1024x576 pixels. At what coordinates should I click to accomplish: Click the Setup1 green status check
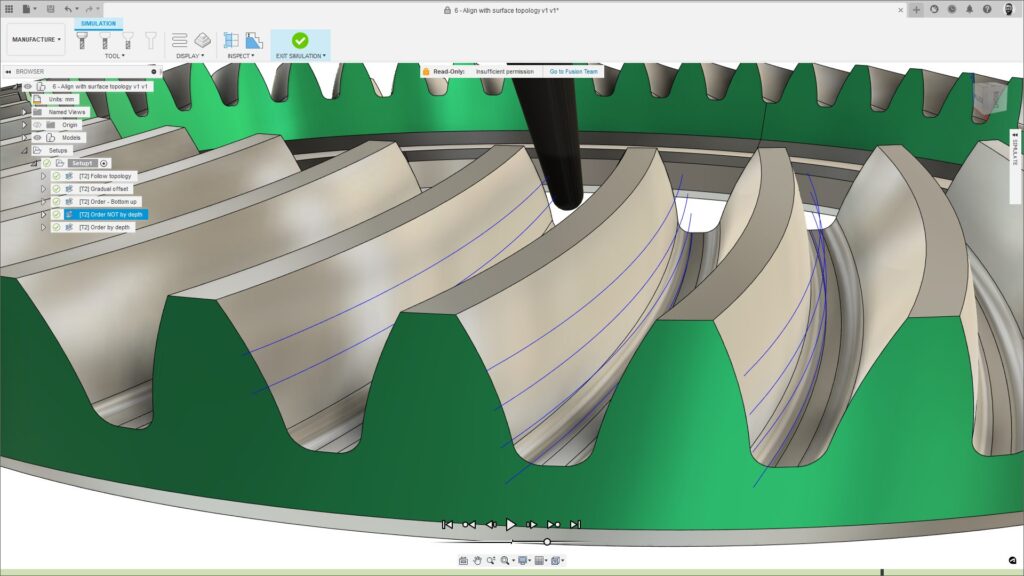click(x=47, y=163)
